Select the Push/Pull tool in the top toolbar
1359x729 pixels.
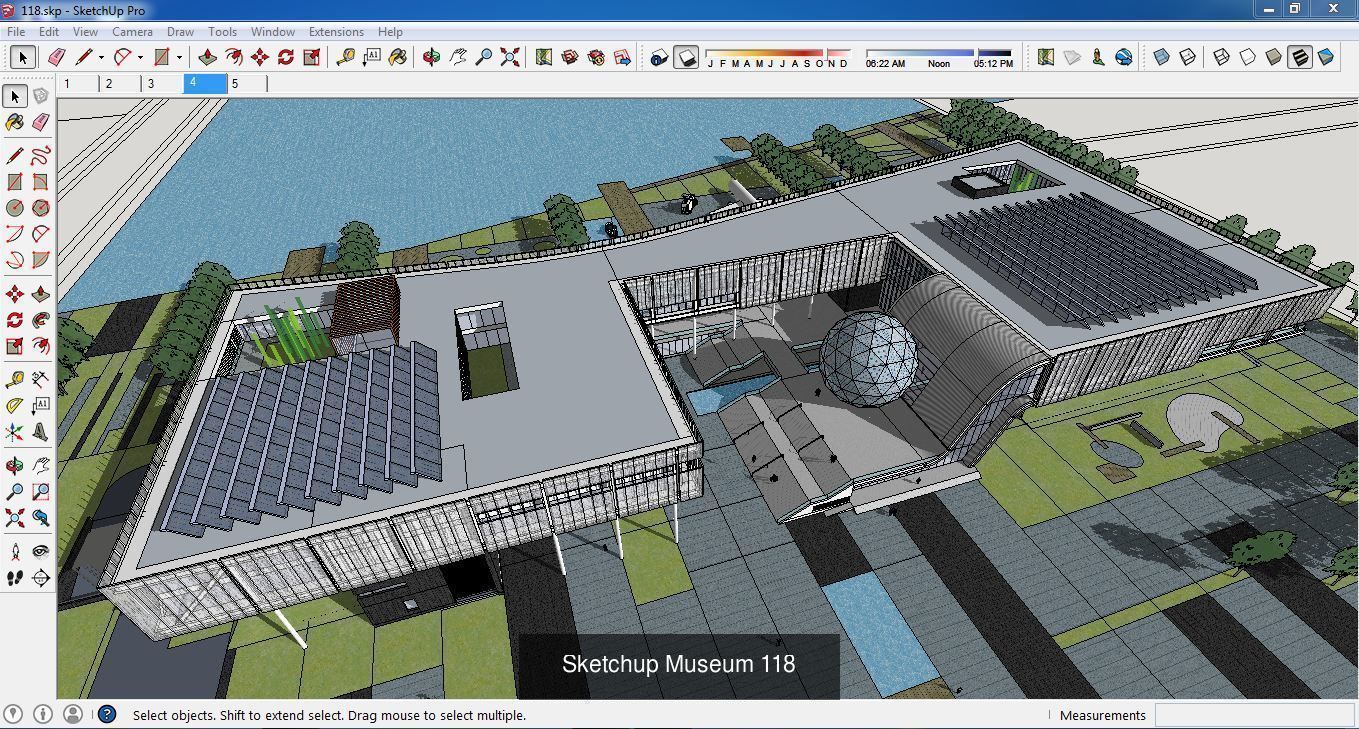pos(208,57)
